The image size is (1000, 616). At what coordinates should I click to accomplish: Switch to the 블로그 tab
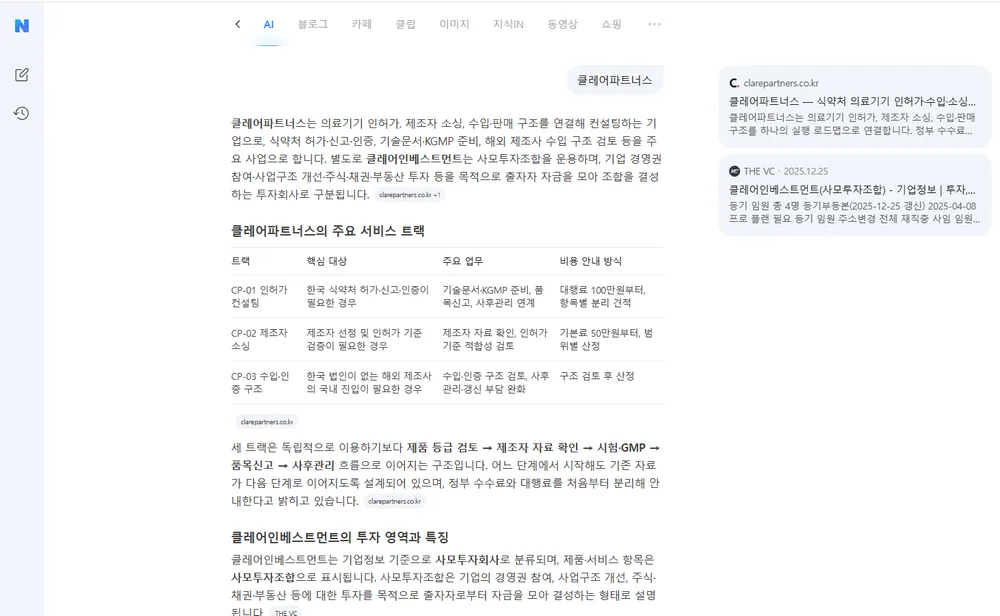(312, 24)
